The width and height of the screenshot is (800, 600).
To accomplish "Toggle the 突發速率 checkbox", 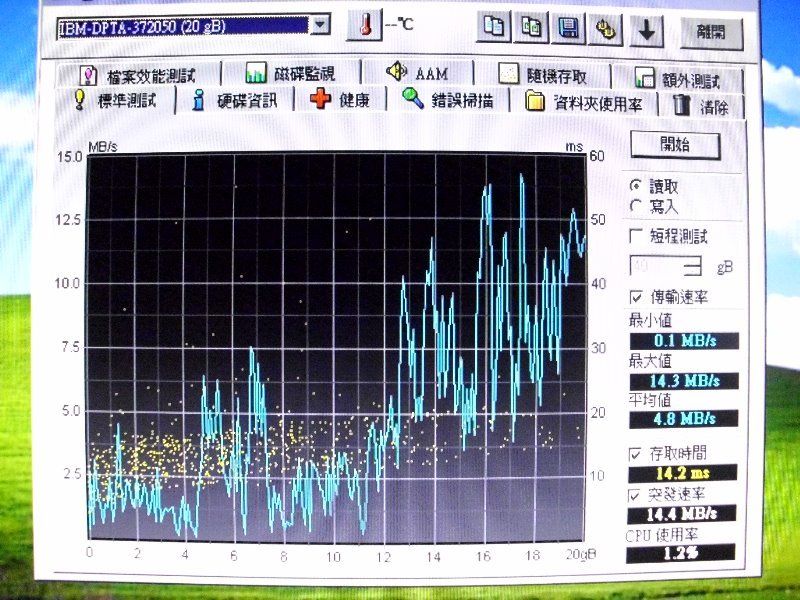I will [x=634, y=494].
